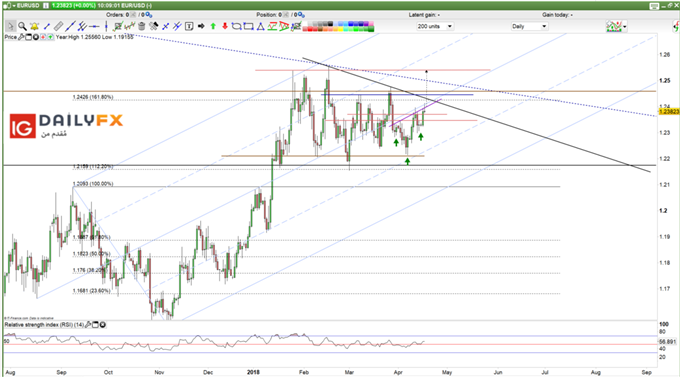Click the trash bin delete objects icon

141,26
